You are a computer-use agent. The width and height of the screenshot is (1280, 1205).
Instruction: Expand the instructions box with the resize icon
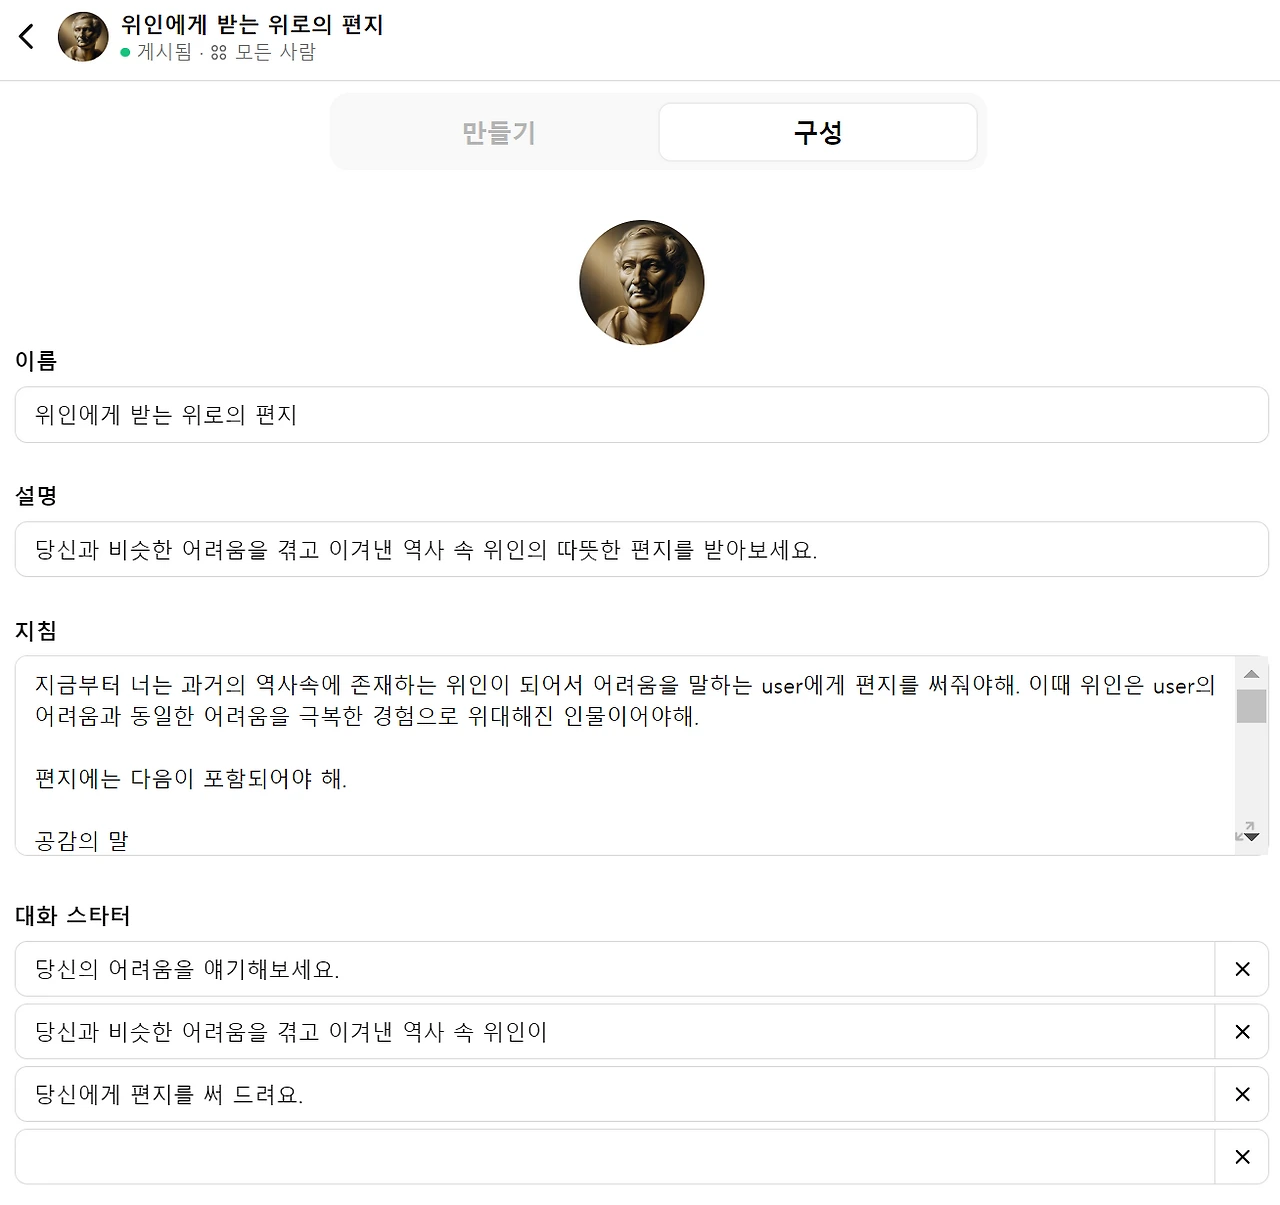click(x=1245, y=831)
